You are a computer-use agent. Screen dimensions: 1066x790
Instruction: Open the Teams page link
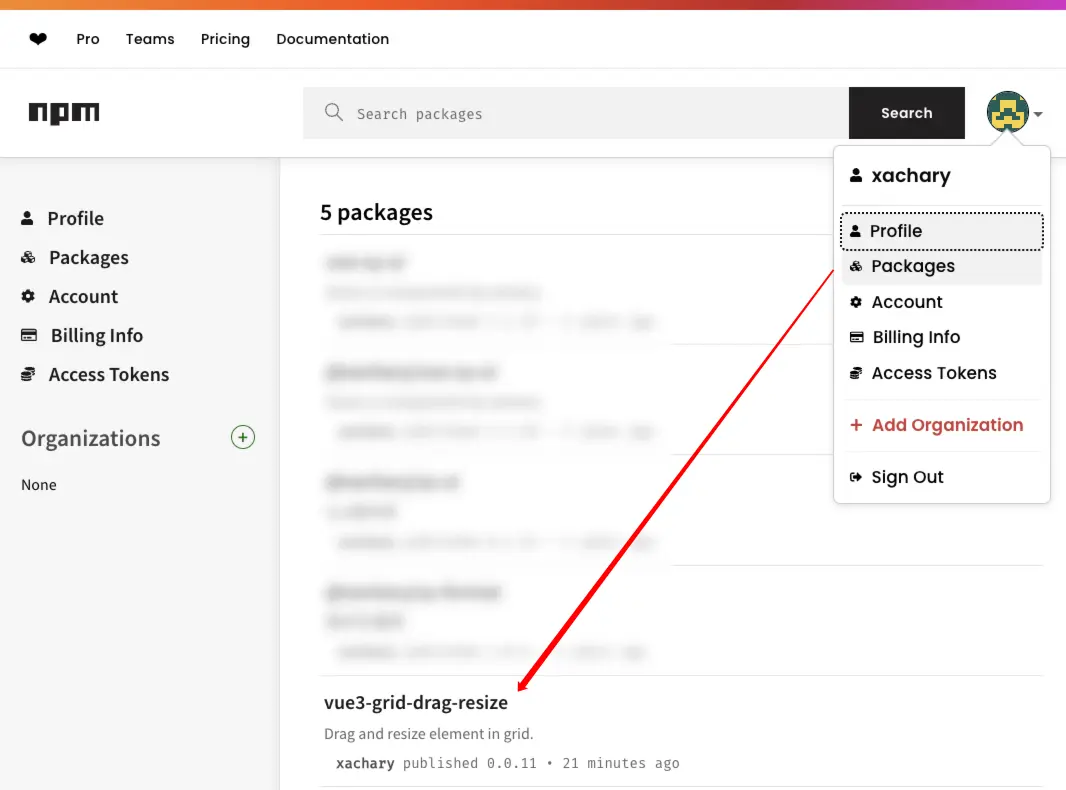pos(150,39)
